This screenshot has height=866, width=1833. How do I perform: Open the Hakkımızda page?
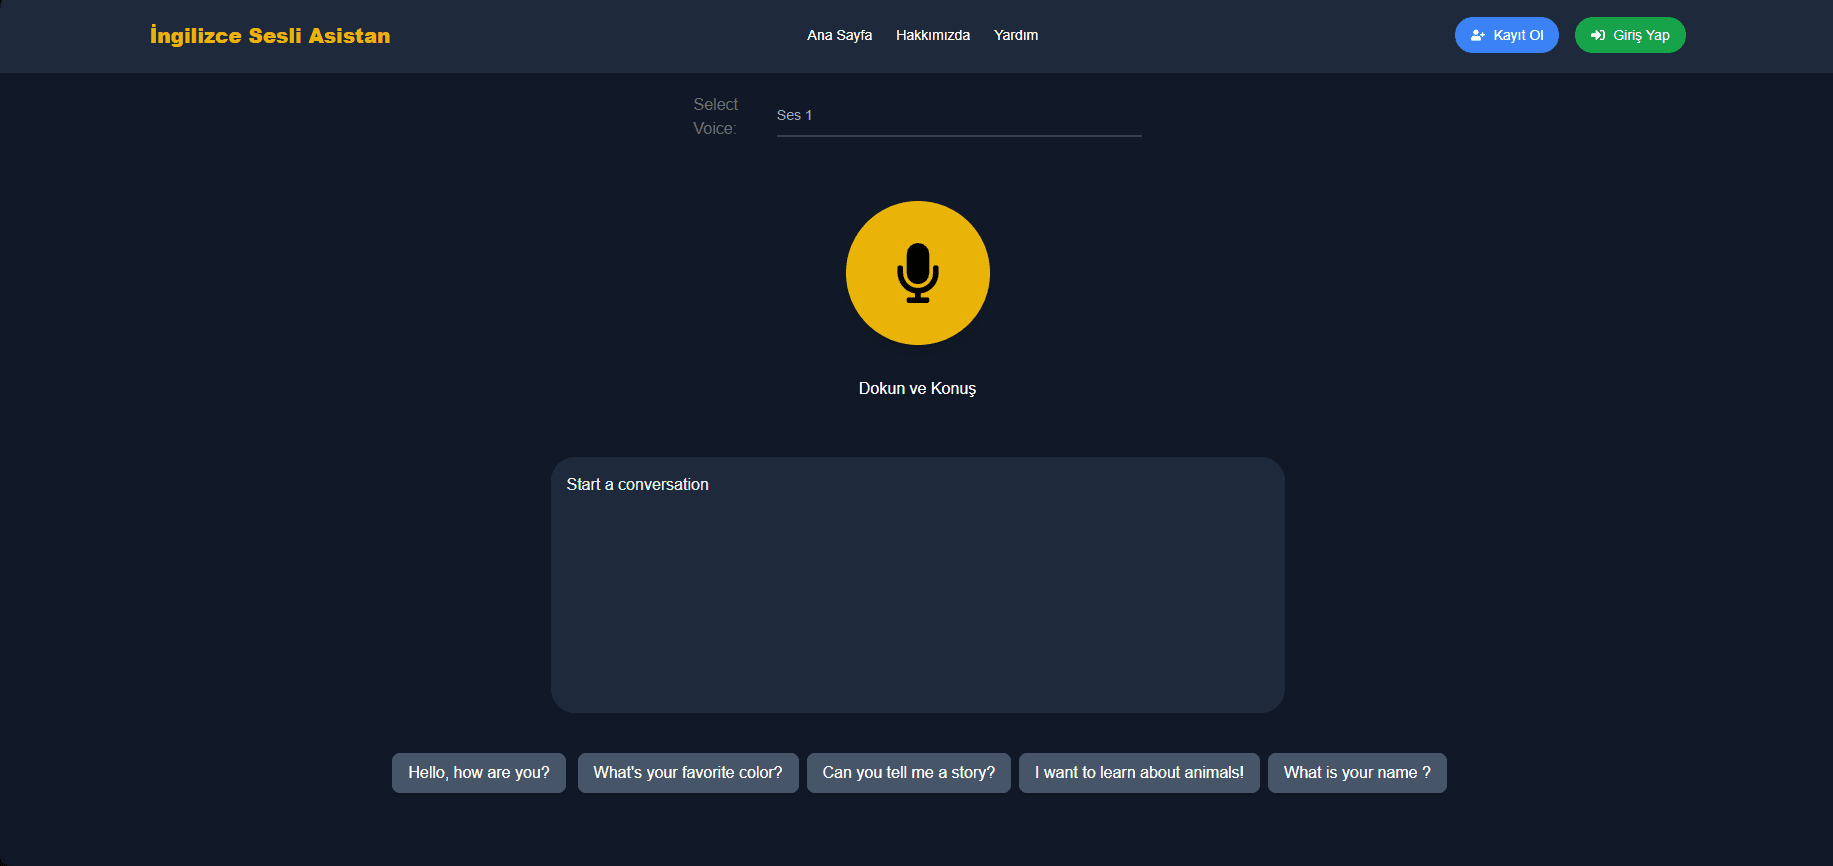tap(932, 35)
